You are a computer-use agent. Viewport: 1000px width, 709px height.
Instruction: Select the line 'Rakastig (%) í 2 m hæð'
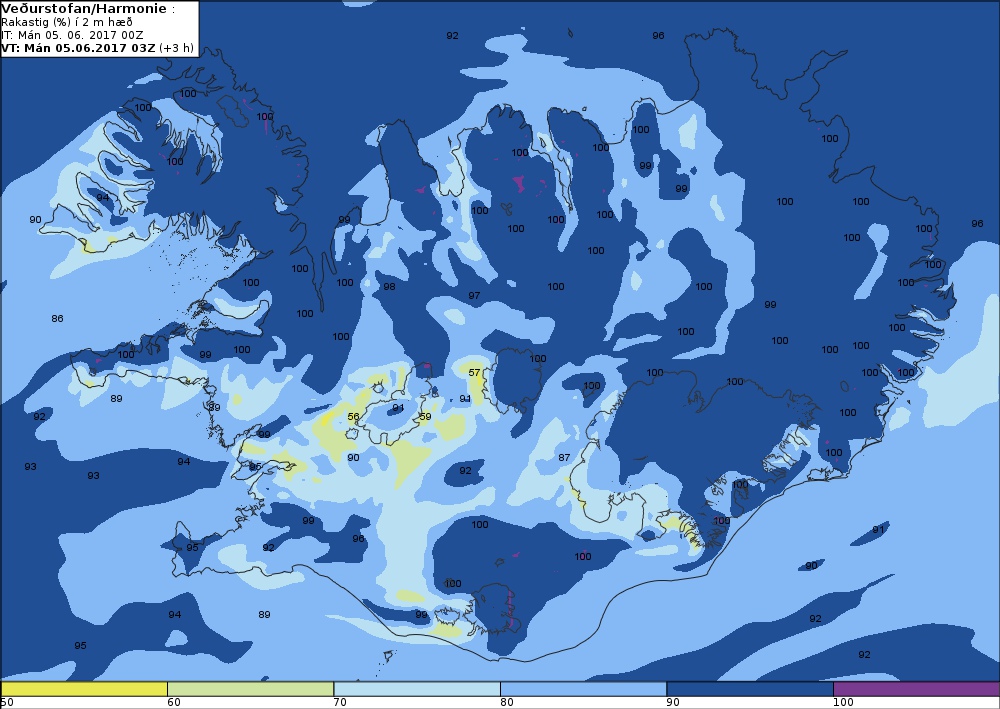pos(67,22)
